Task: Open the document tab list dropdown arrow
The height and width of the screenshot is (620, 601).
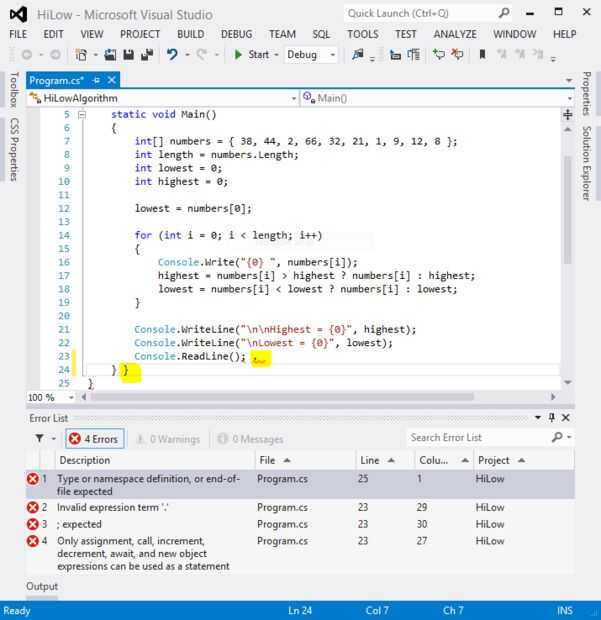Action: tap(569, 81)
